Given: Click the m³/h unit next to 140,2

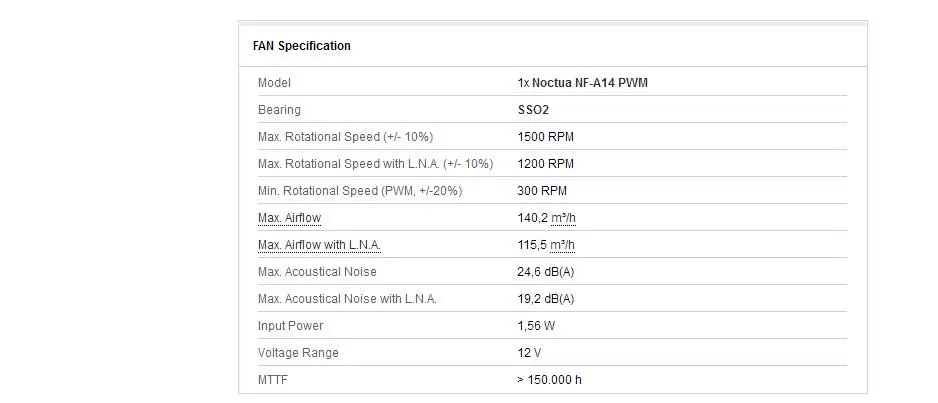Looking at the screenshot, I should click(563, 218).
